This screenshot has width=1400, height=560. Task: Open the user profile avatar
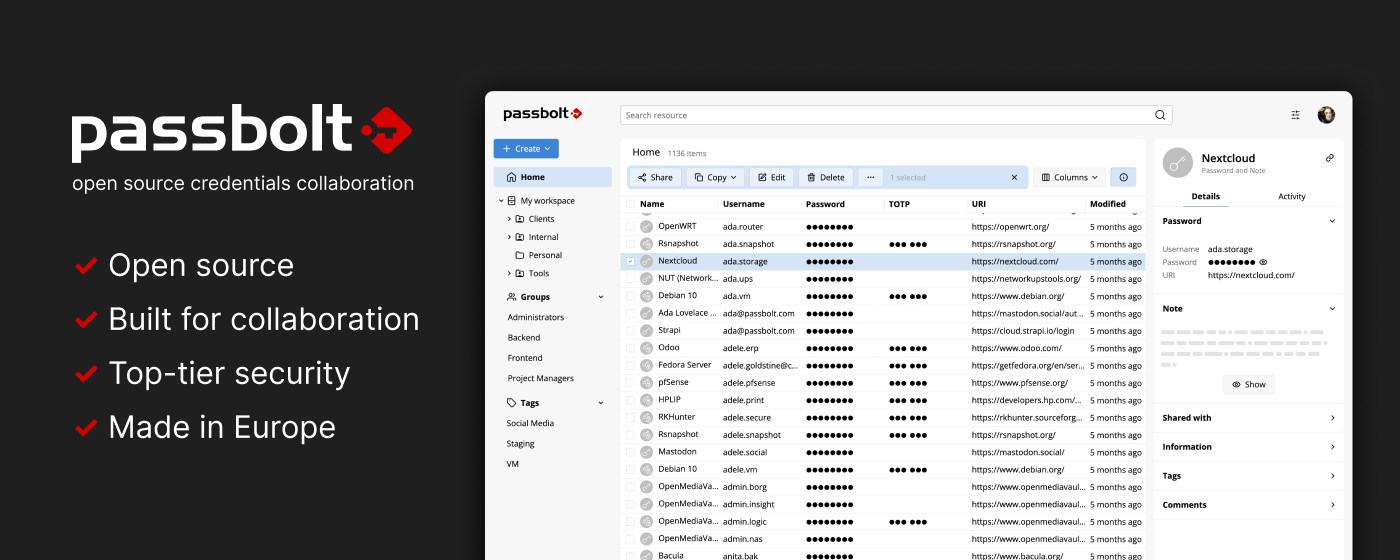click(x=1326, y=115)
